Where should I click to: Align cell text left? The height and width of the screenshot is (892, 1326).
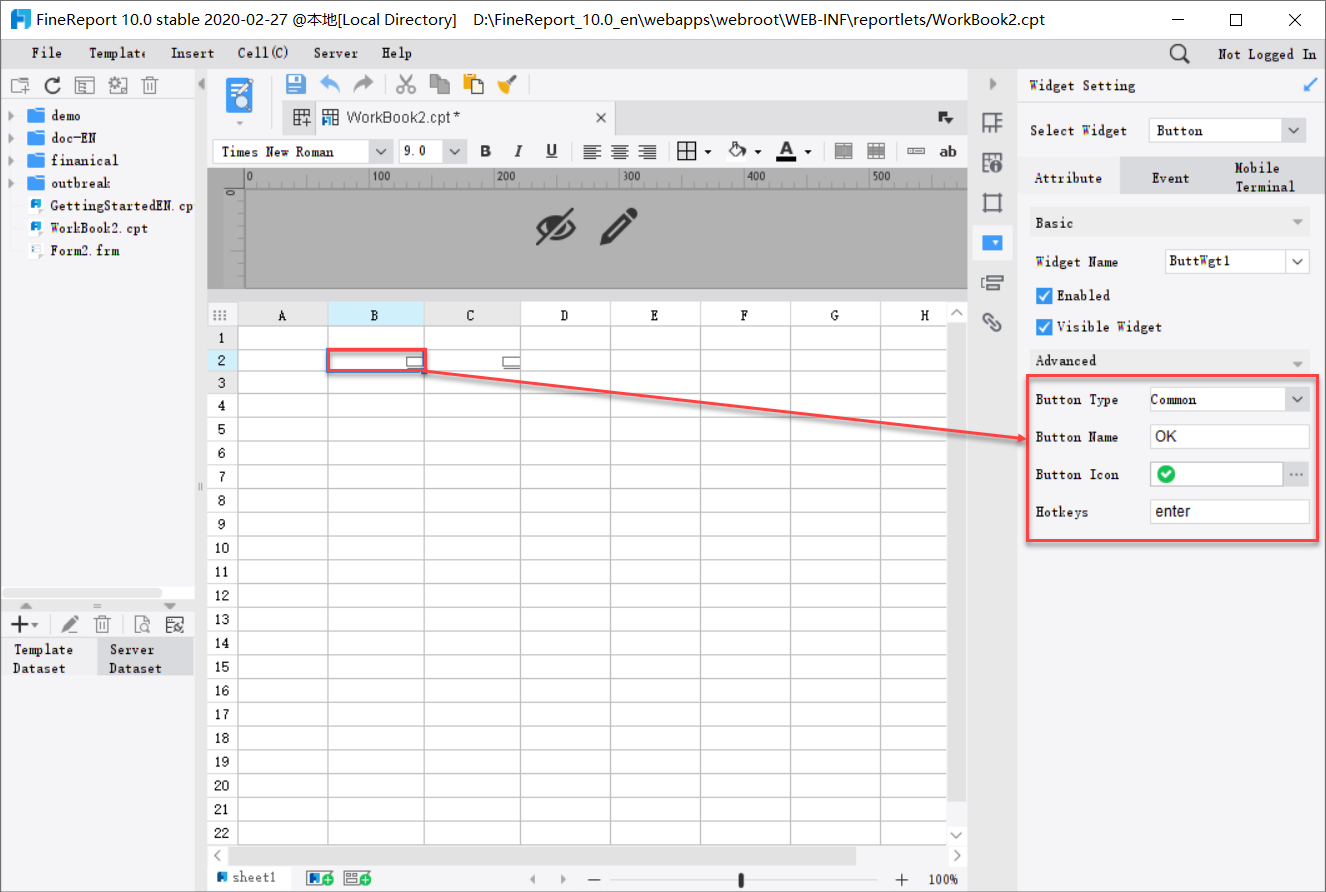(592, 151)
